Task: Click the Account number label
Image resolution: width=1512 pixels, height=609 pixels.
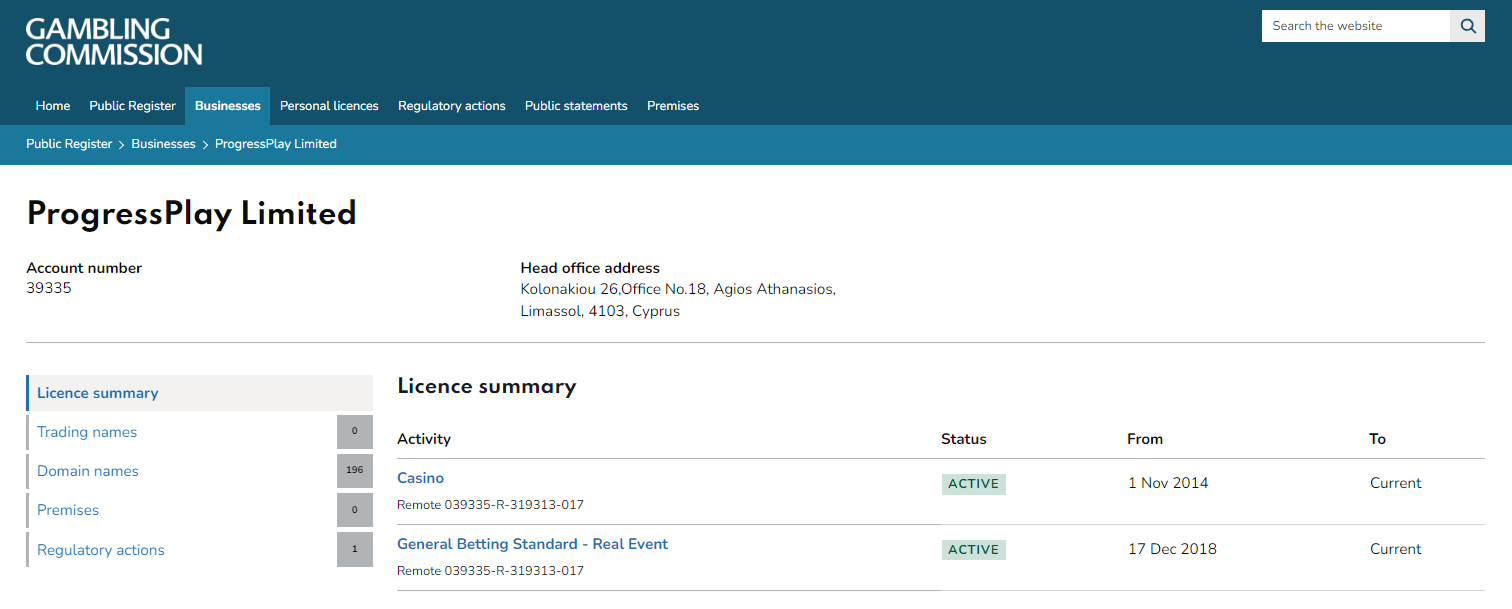Action: 84,268
